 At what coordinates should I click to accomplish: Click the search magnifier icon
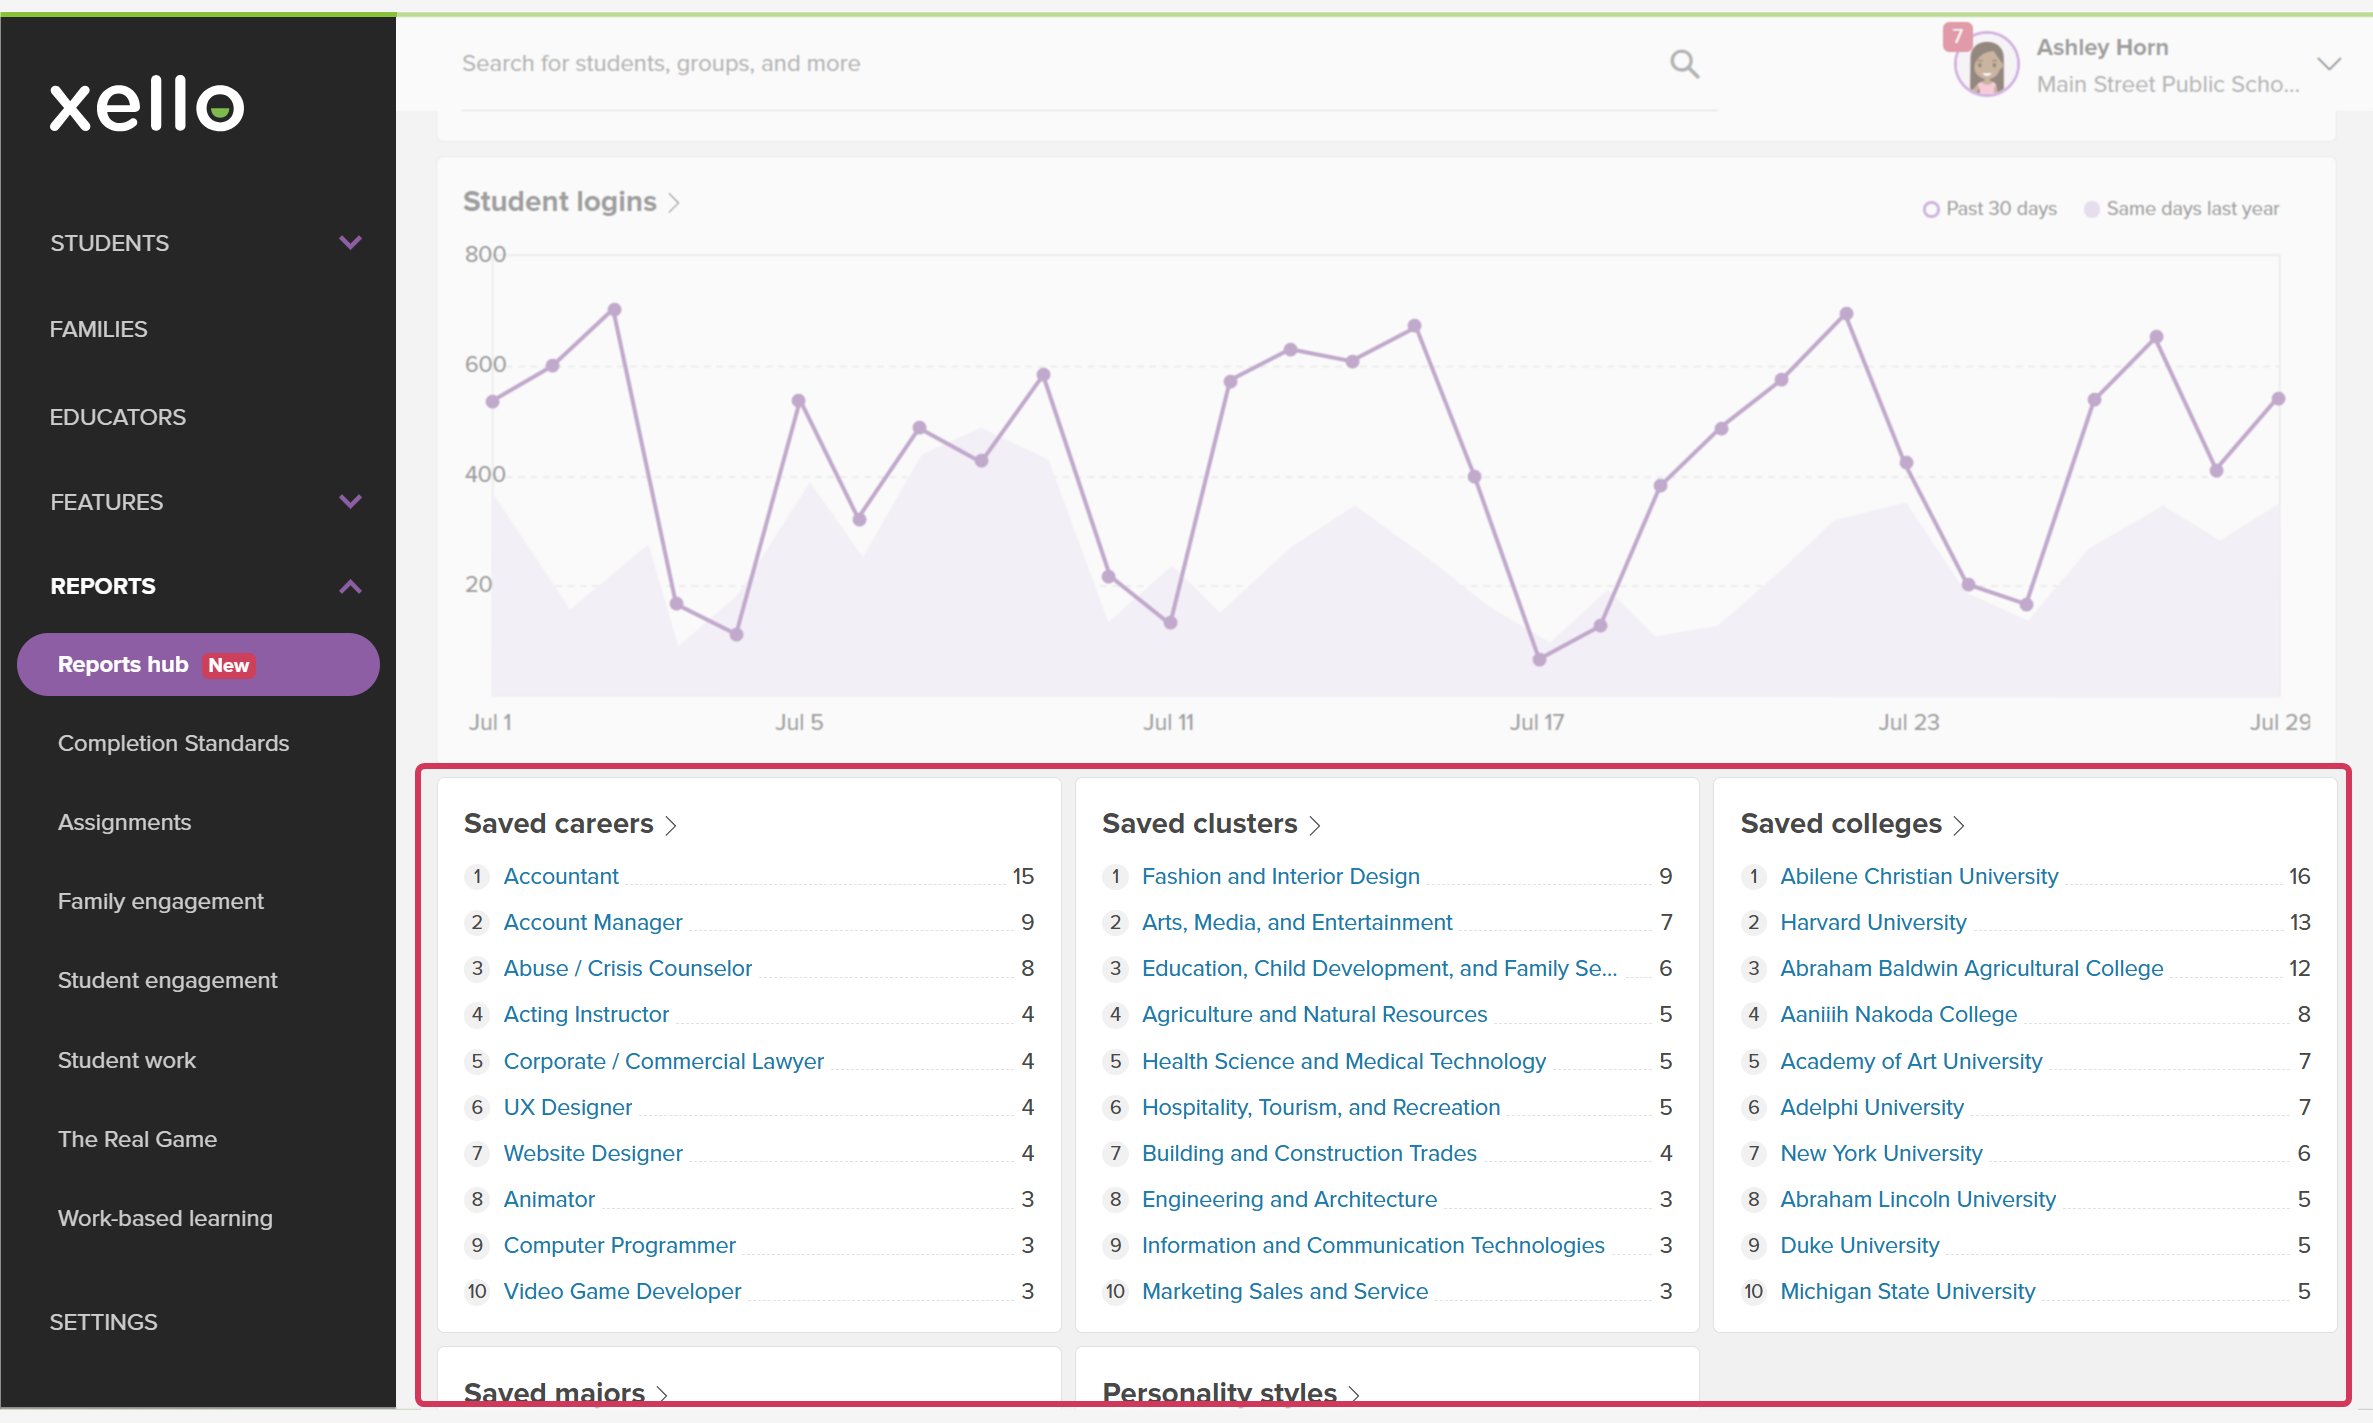[1684, 64]
